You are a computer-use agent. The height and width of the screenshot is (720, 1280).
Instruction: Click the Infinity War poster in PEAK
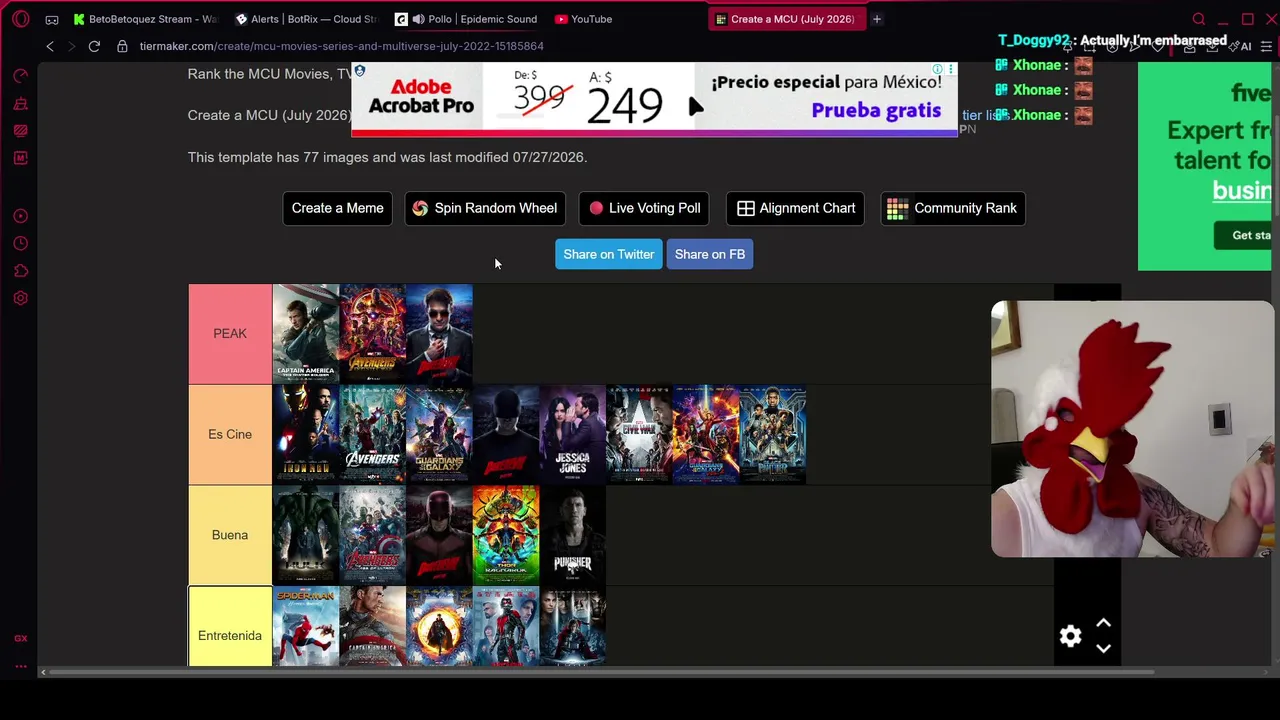point(373,334)
